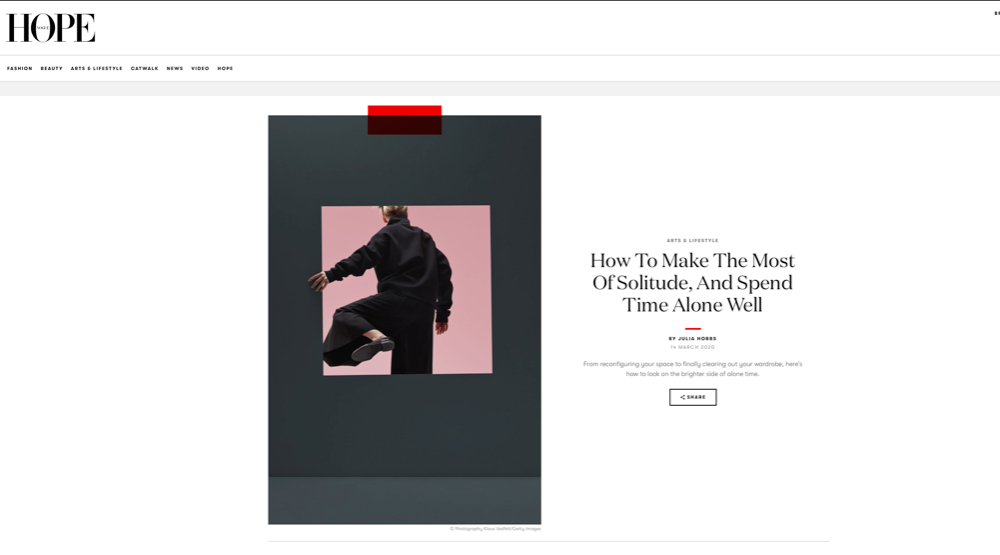Select the Hope navigation item
This screenshot has width=1000, height=555.
(225, 68)
